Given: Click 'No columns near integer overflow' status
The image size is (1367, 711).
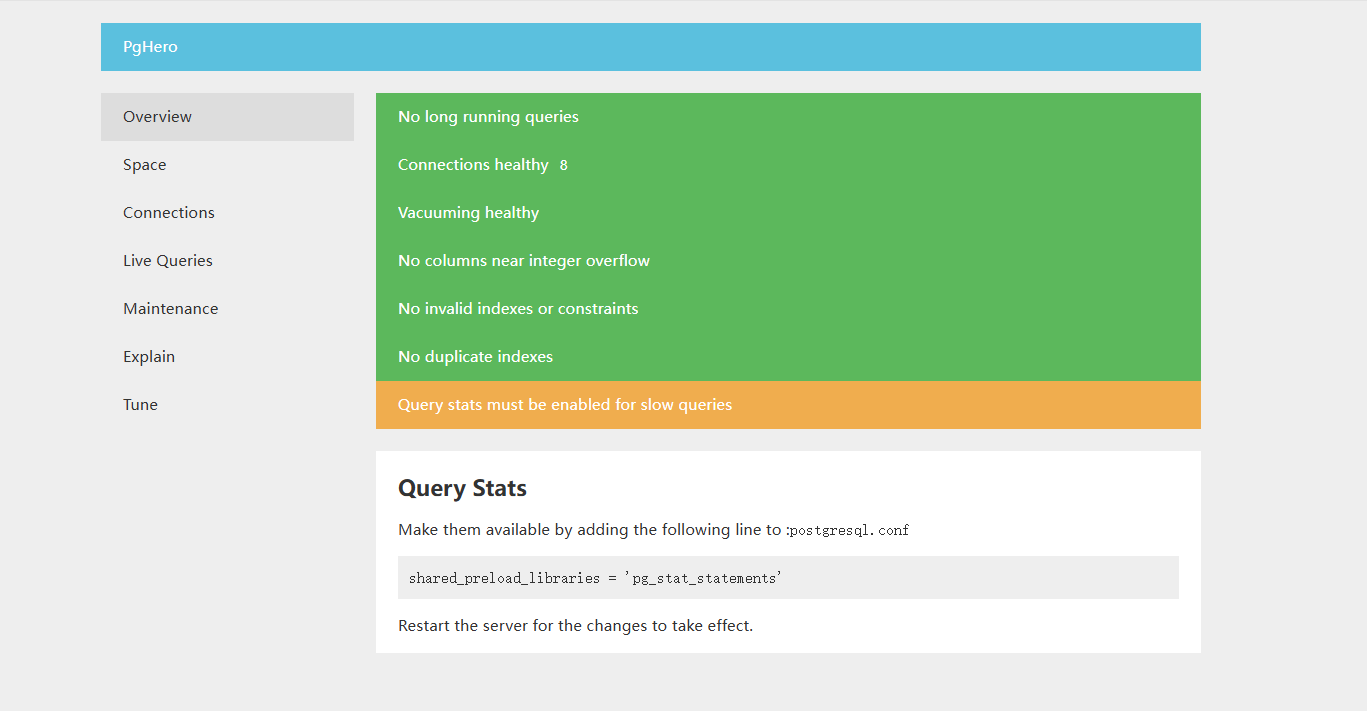Looking at the screenshot, I should [788, 261].
